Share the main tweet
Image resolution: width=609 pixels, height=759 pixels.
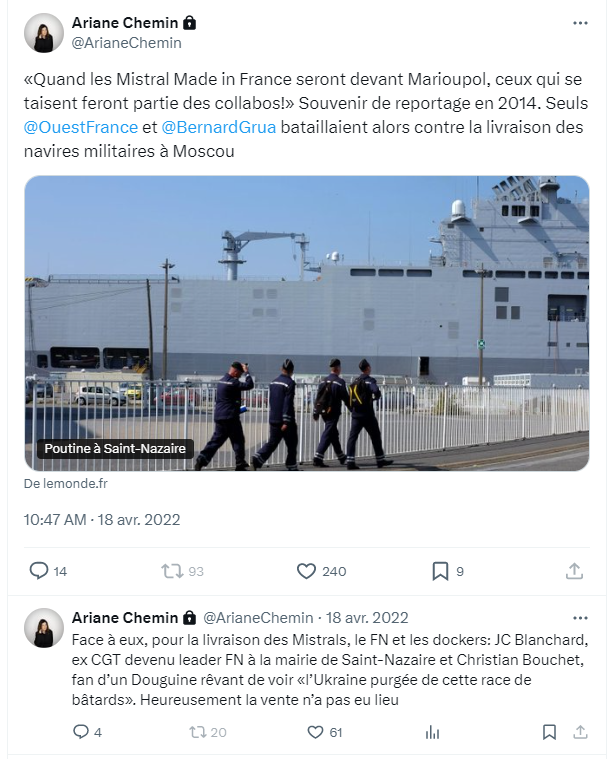574,571
